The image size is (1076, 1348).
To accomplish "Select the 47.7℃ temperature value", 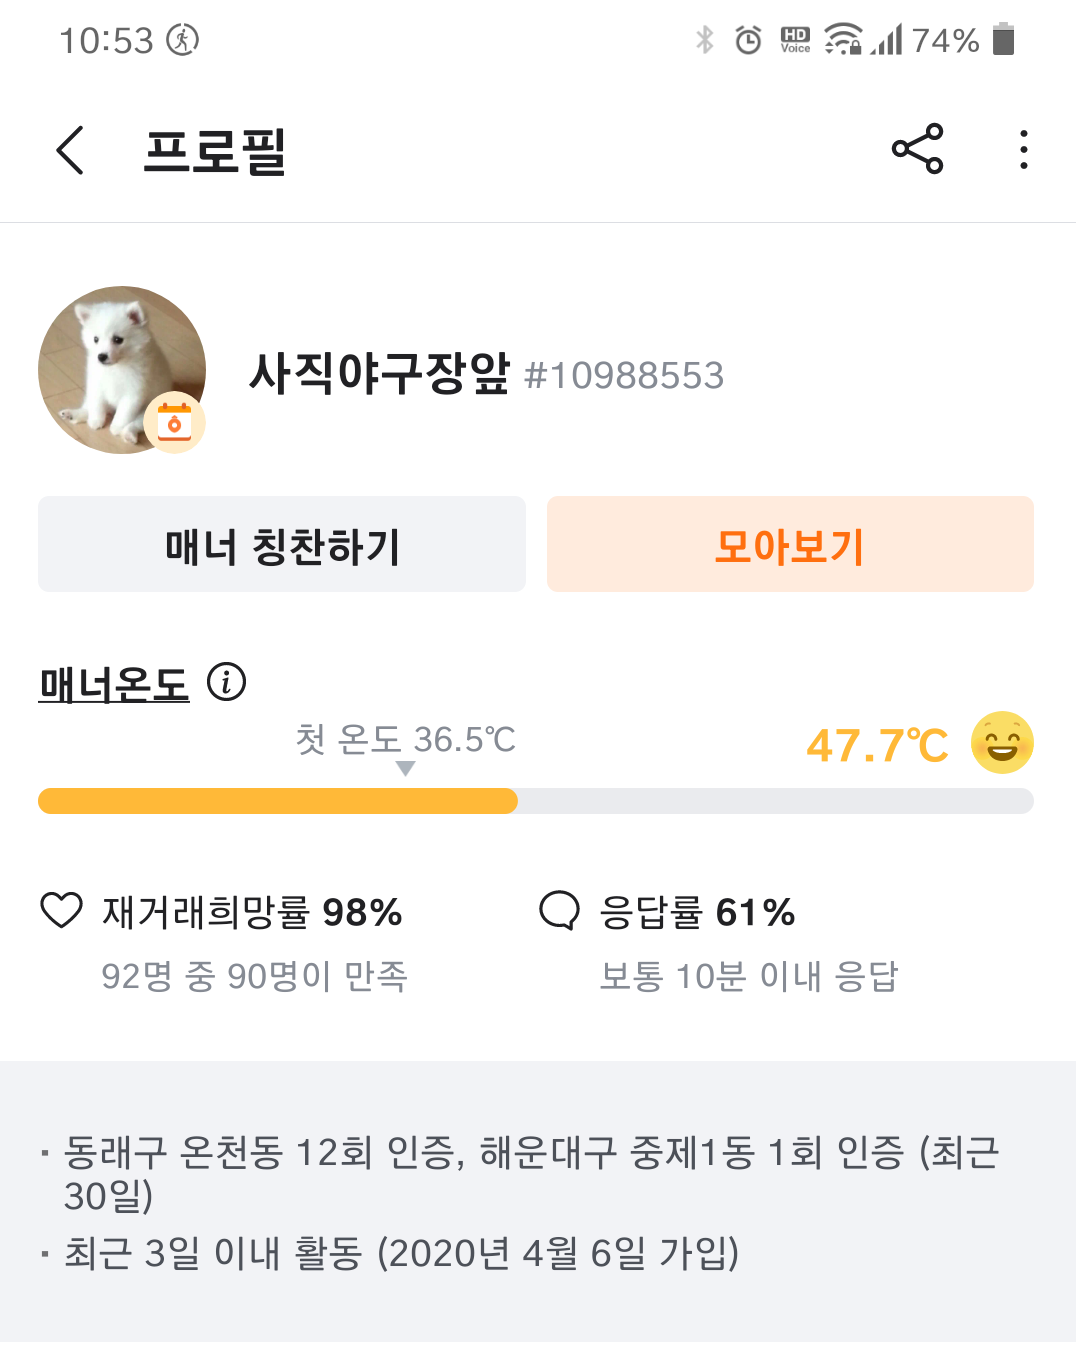I will click(877, 746).
